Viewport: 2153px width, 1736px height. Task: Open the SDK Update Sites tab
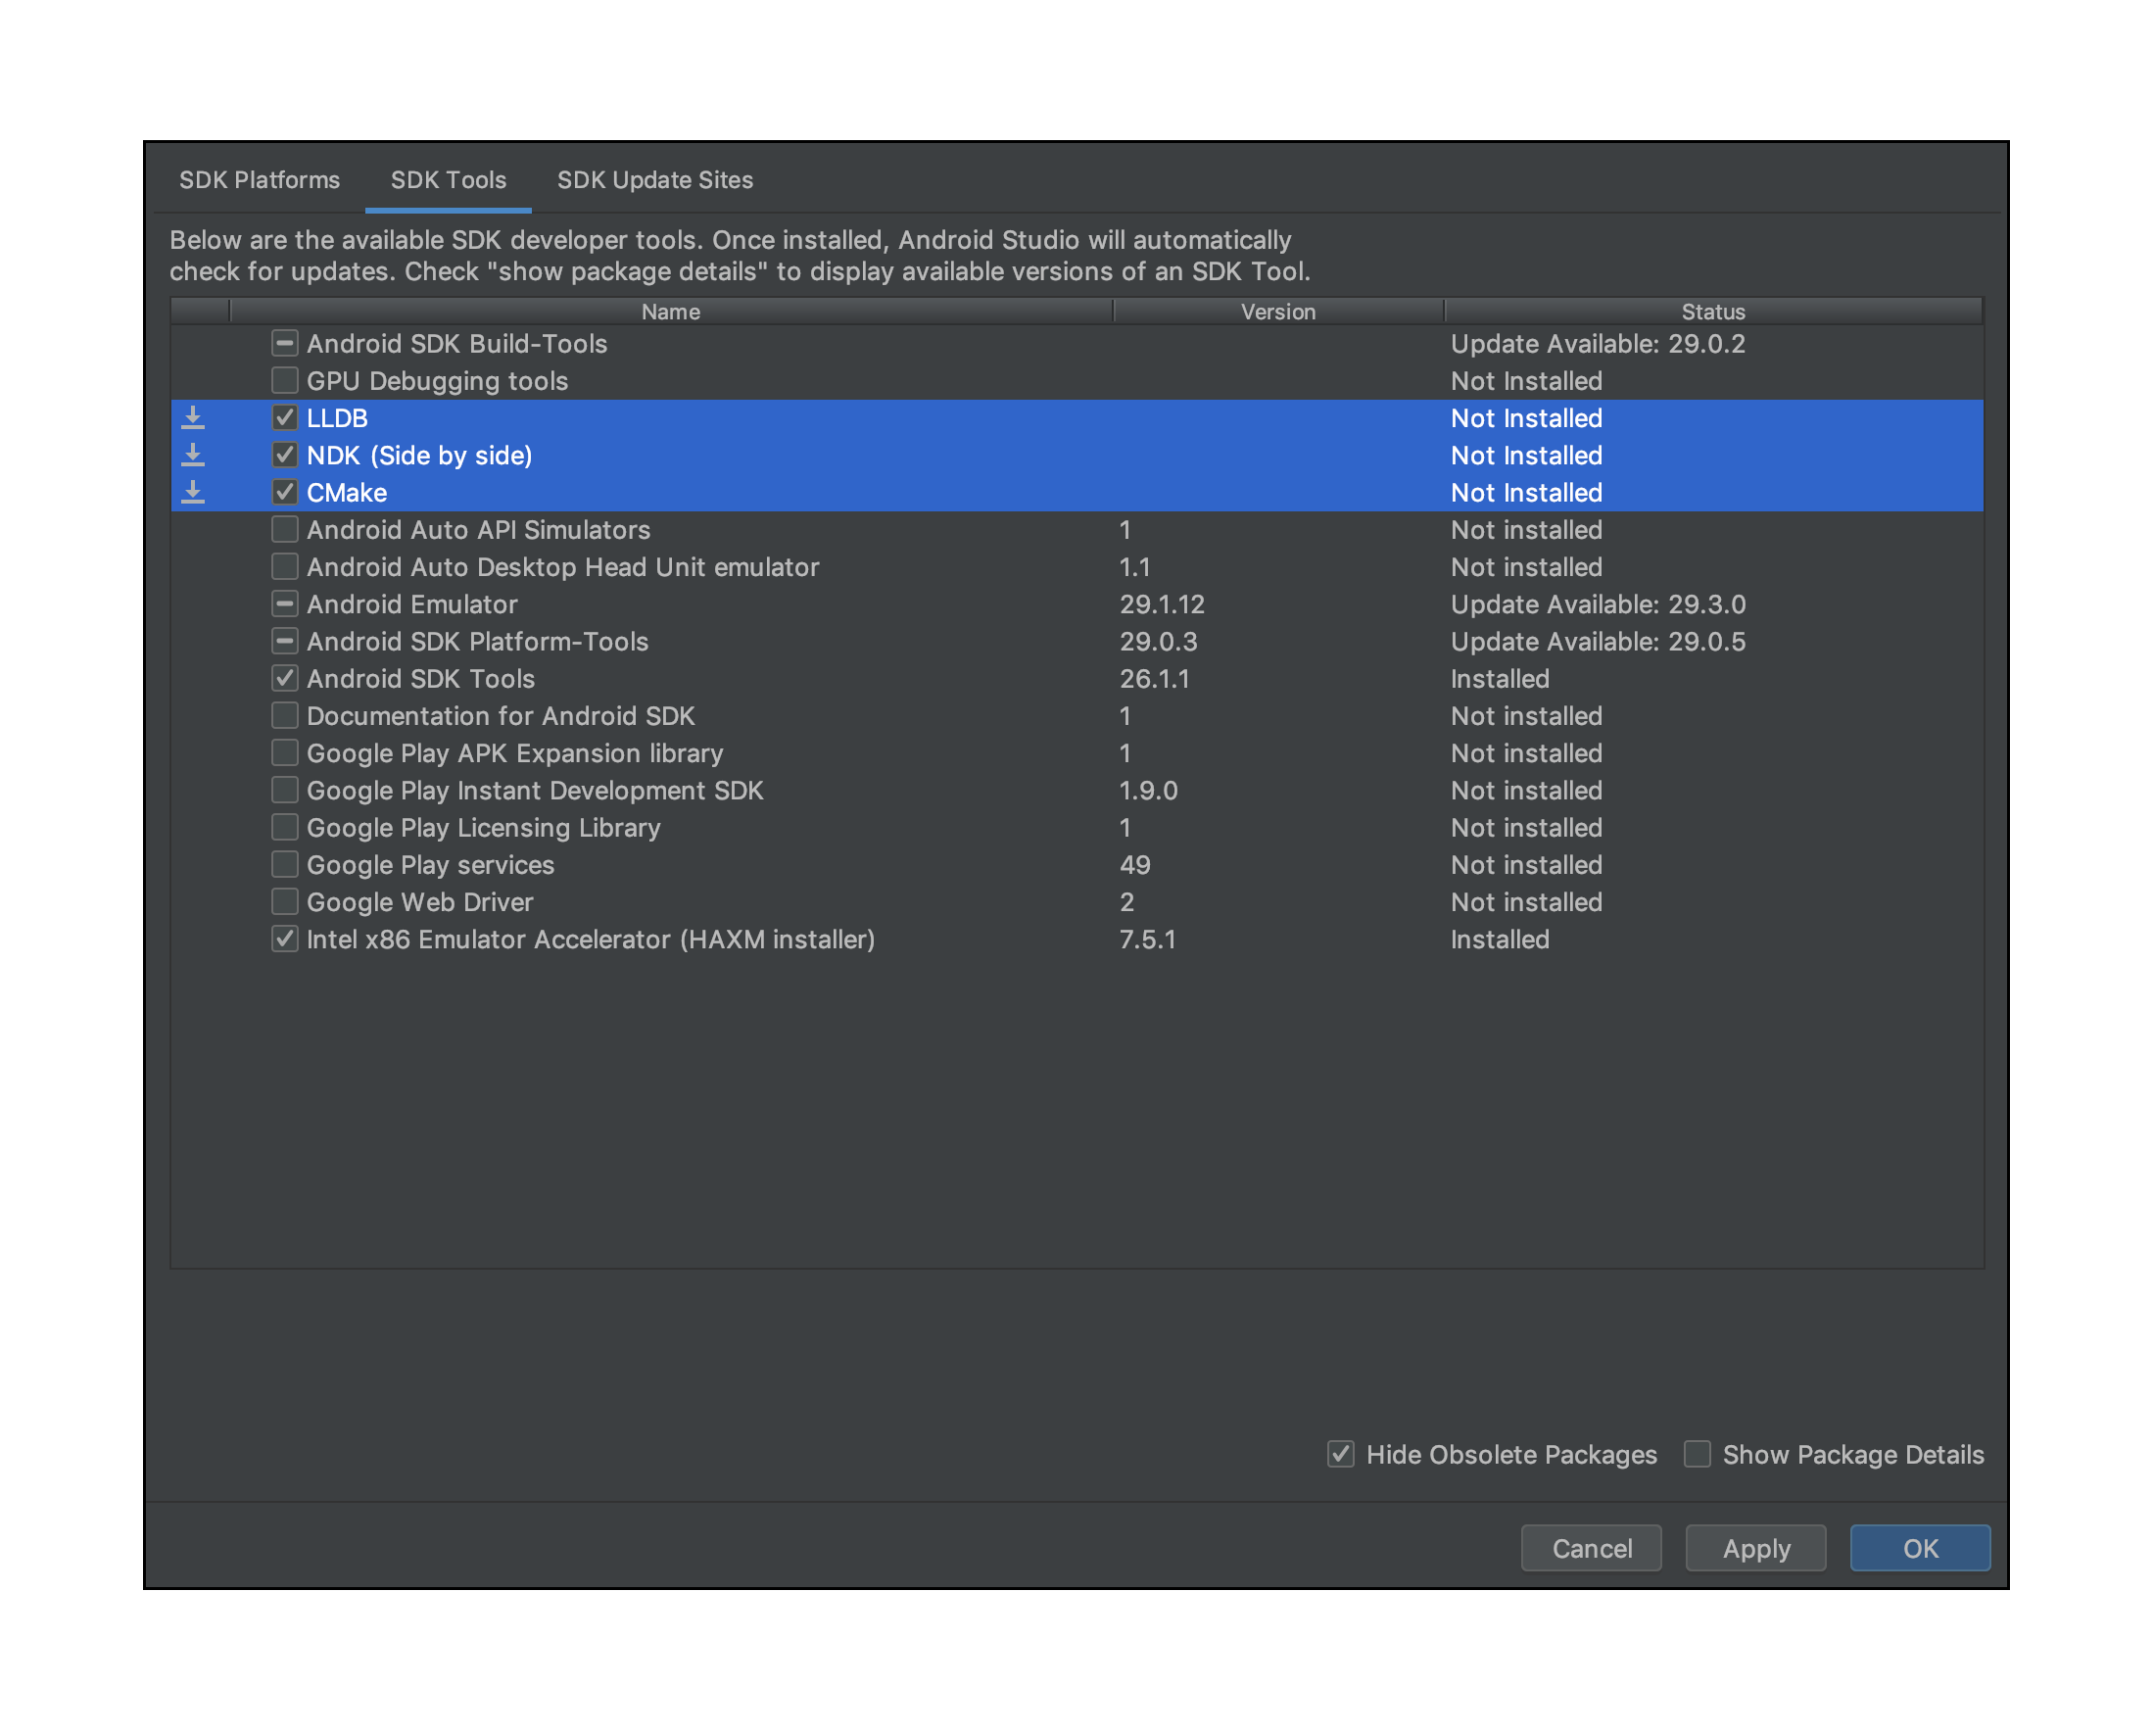click(655, 180)
